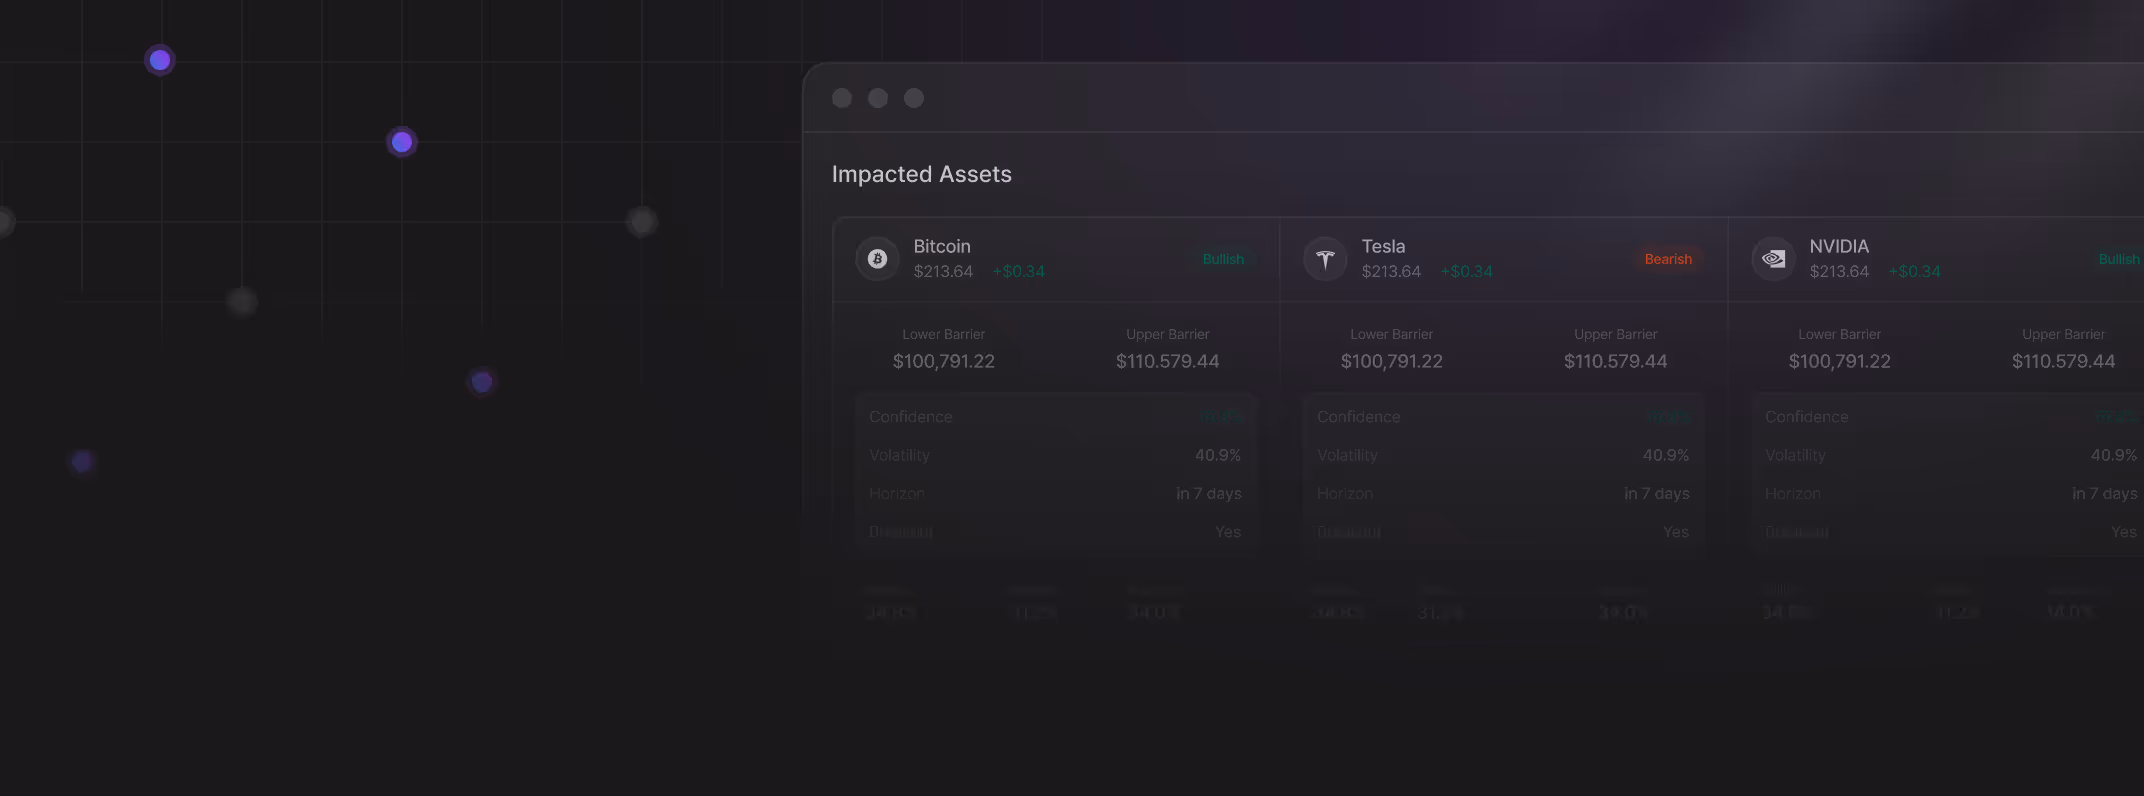Screen dimensions: 2144x796
Task: Click the bright purple node nearest the window
Action: 402,142
